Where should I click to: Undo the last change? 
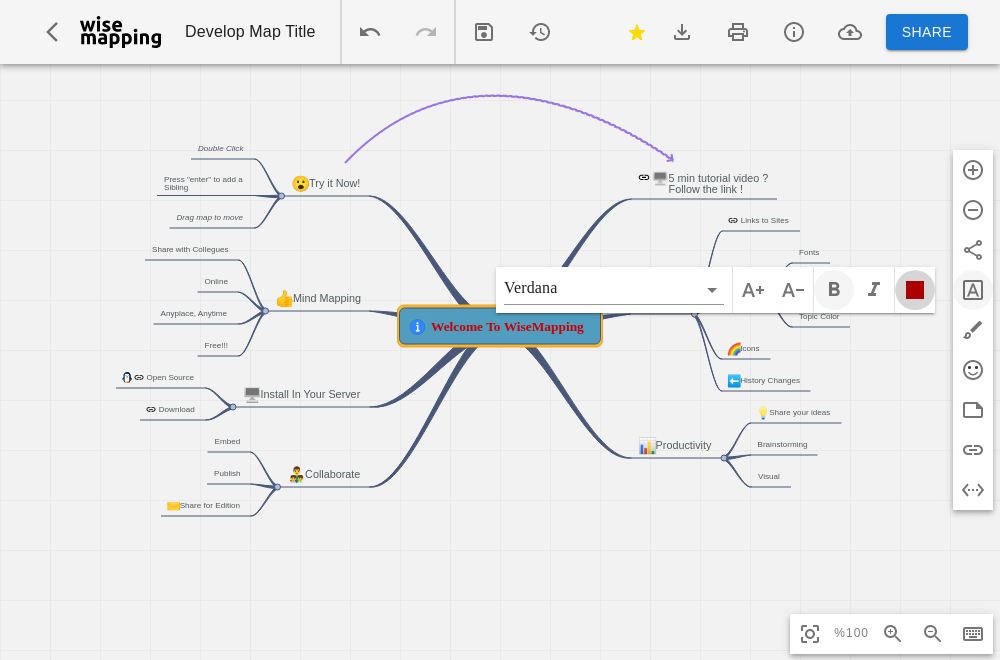point(370,32)
